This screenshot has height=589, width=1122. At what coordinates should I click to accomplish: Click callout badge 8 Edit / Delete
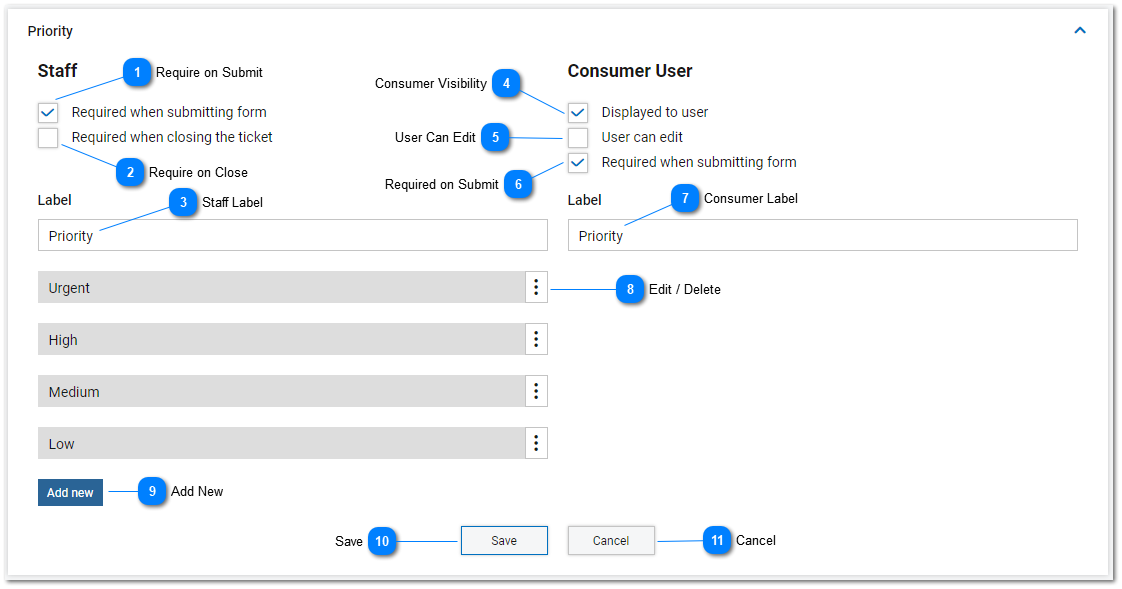(x=630, y=289)
